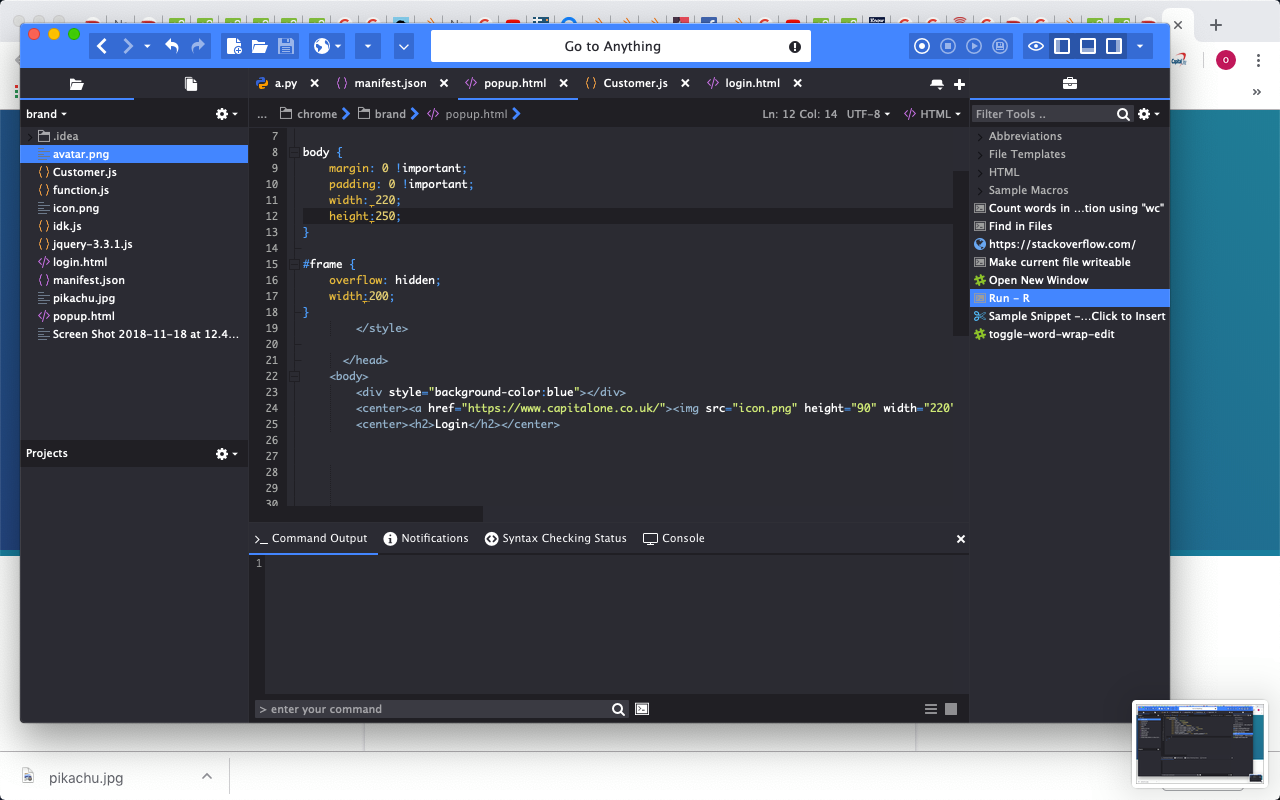The image size is (1280, 800).
Task: Click the new tab plus icon
Action: (x=959, y=84)
